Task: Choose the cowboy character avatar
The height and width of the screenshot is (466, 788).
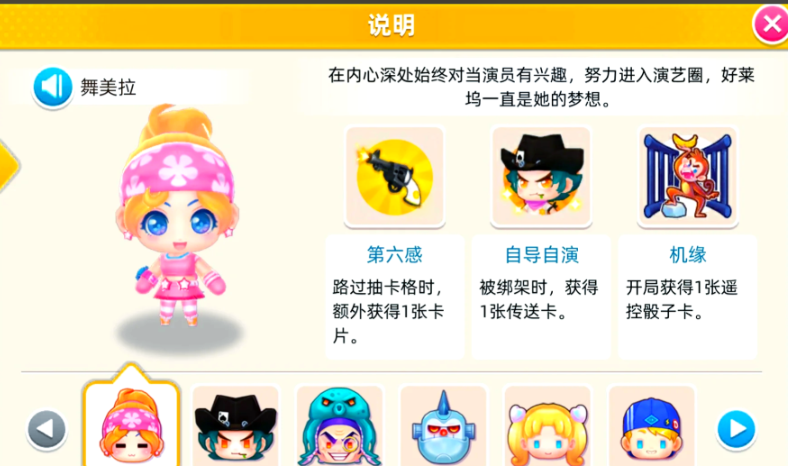Action: [x=236, y=426]
